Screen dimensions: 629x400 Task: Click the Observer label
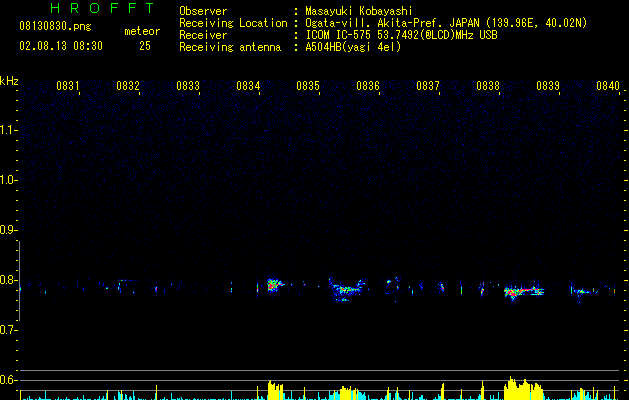point(203,11)
